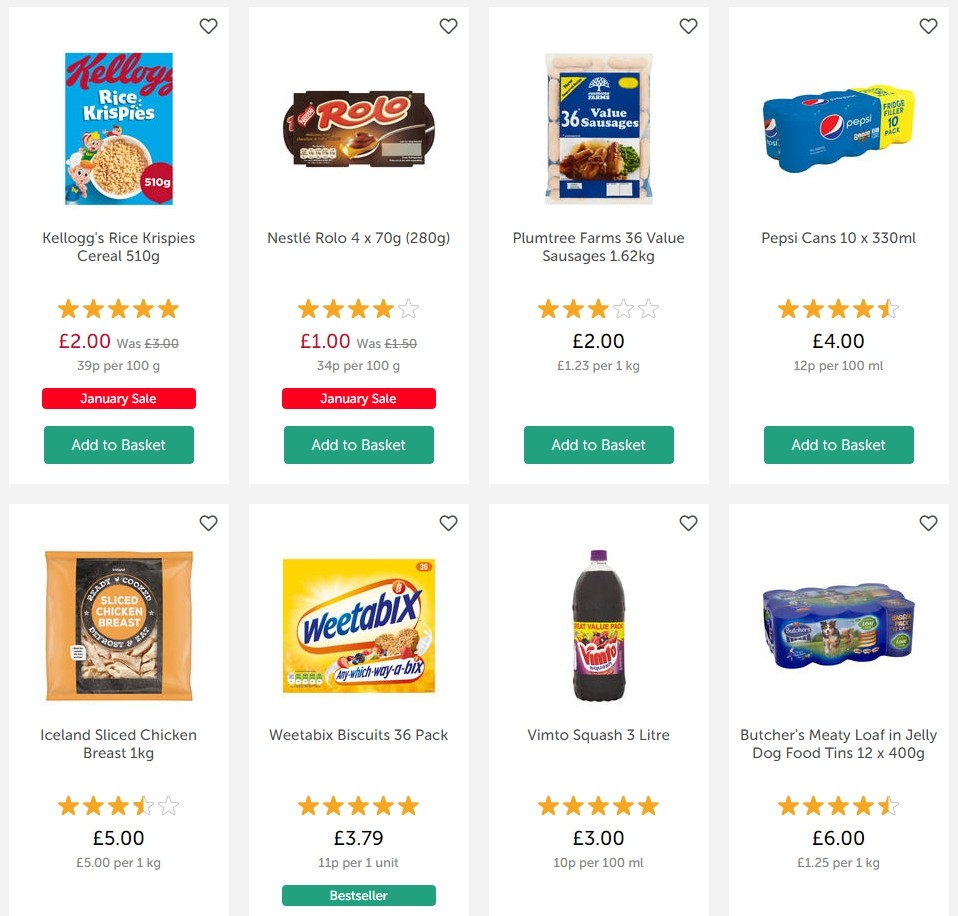Favourite the Plumtree Farms Value Sausages
Screen dimensions: 958x916
[x=688, y=26]
